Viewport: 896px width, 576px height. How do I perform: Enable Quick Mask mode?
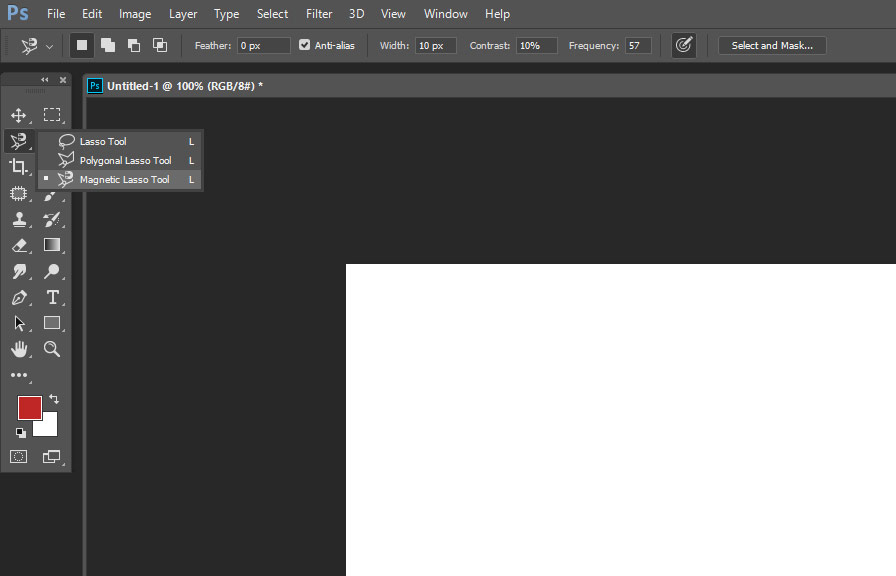pyautogui.click(x=19, y=456)
